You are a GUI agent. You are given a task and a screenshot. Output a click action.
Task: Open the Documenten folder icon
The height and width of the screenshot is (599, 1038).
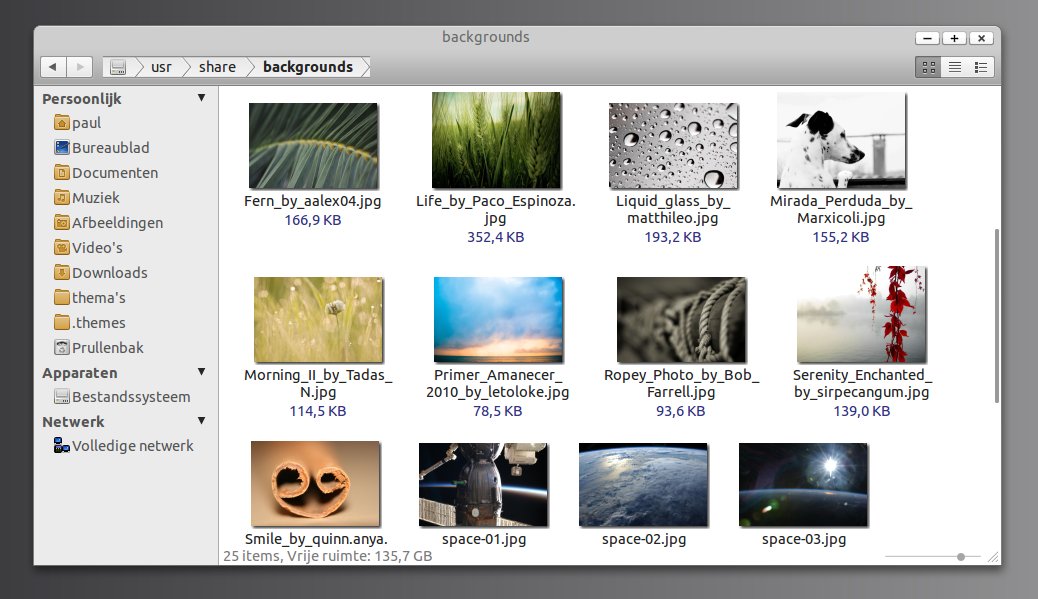[62, 173]
